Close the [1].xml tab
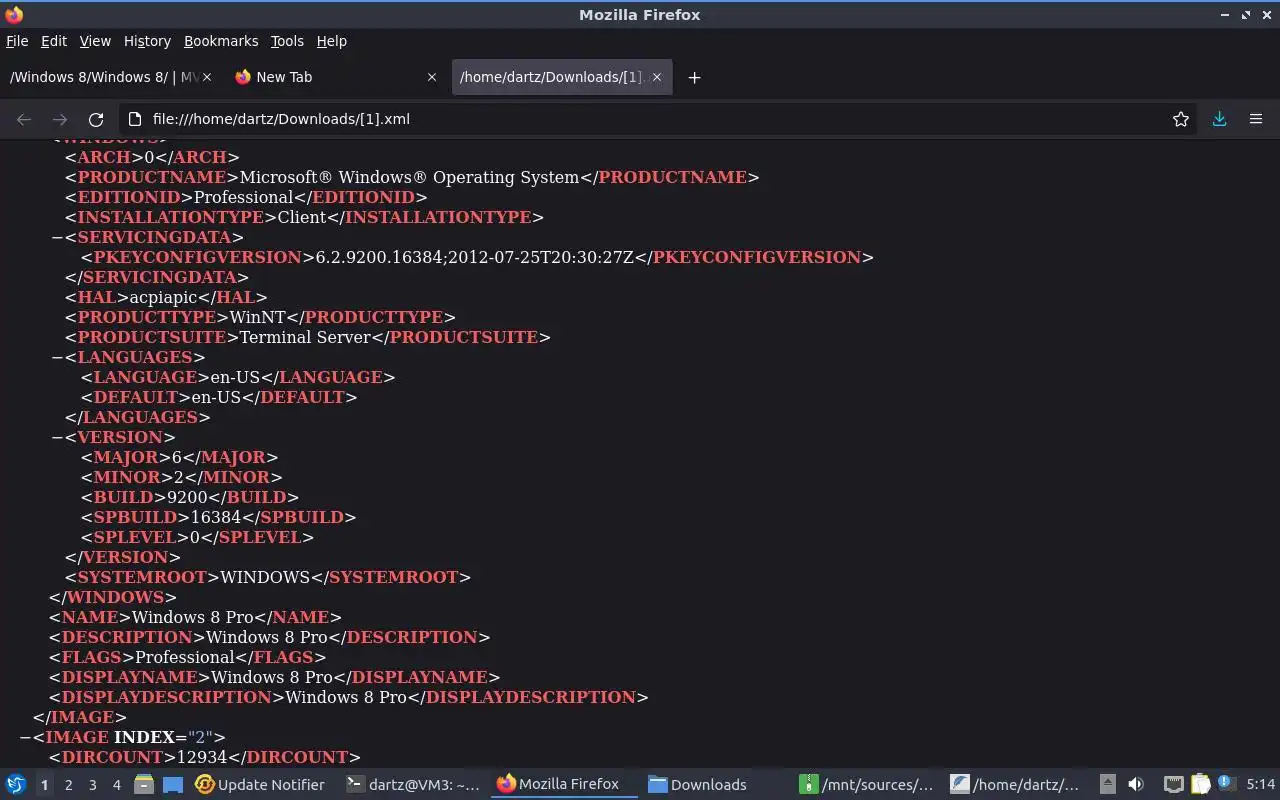The width and height of the screenshot is (1280, 800). coord(658,77)
